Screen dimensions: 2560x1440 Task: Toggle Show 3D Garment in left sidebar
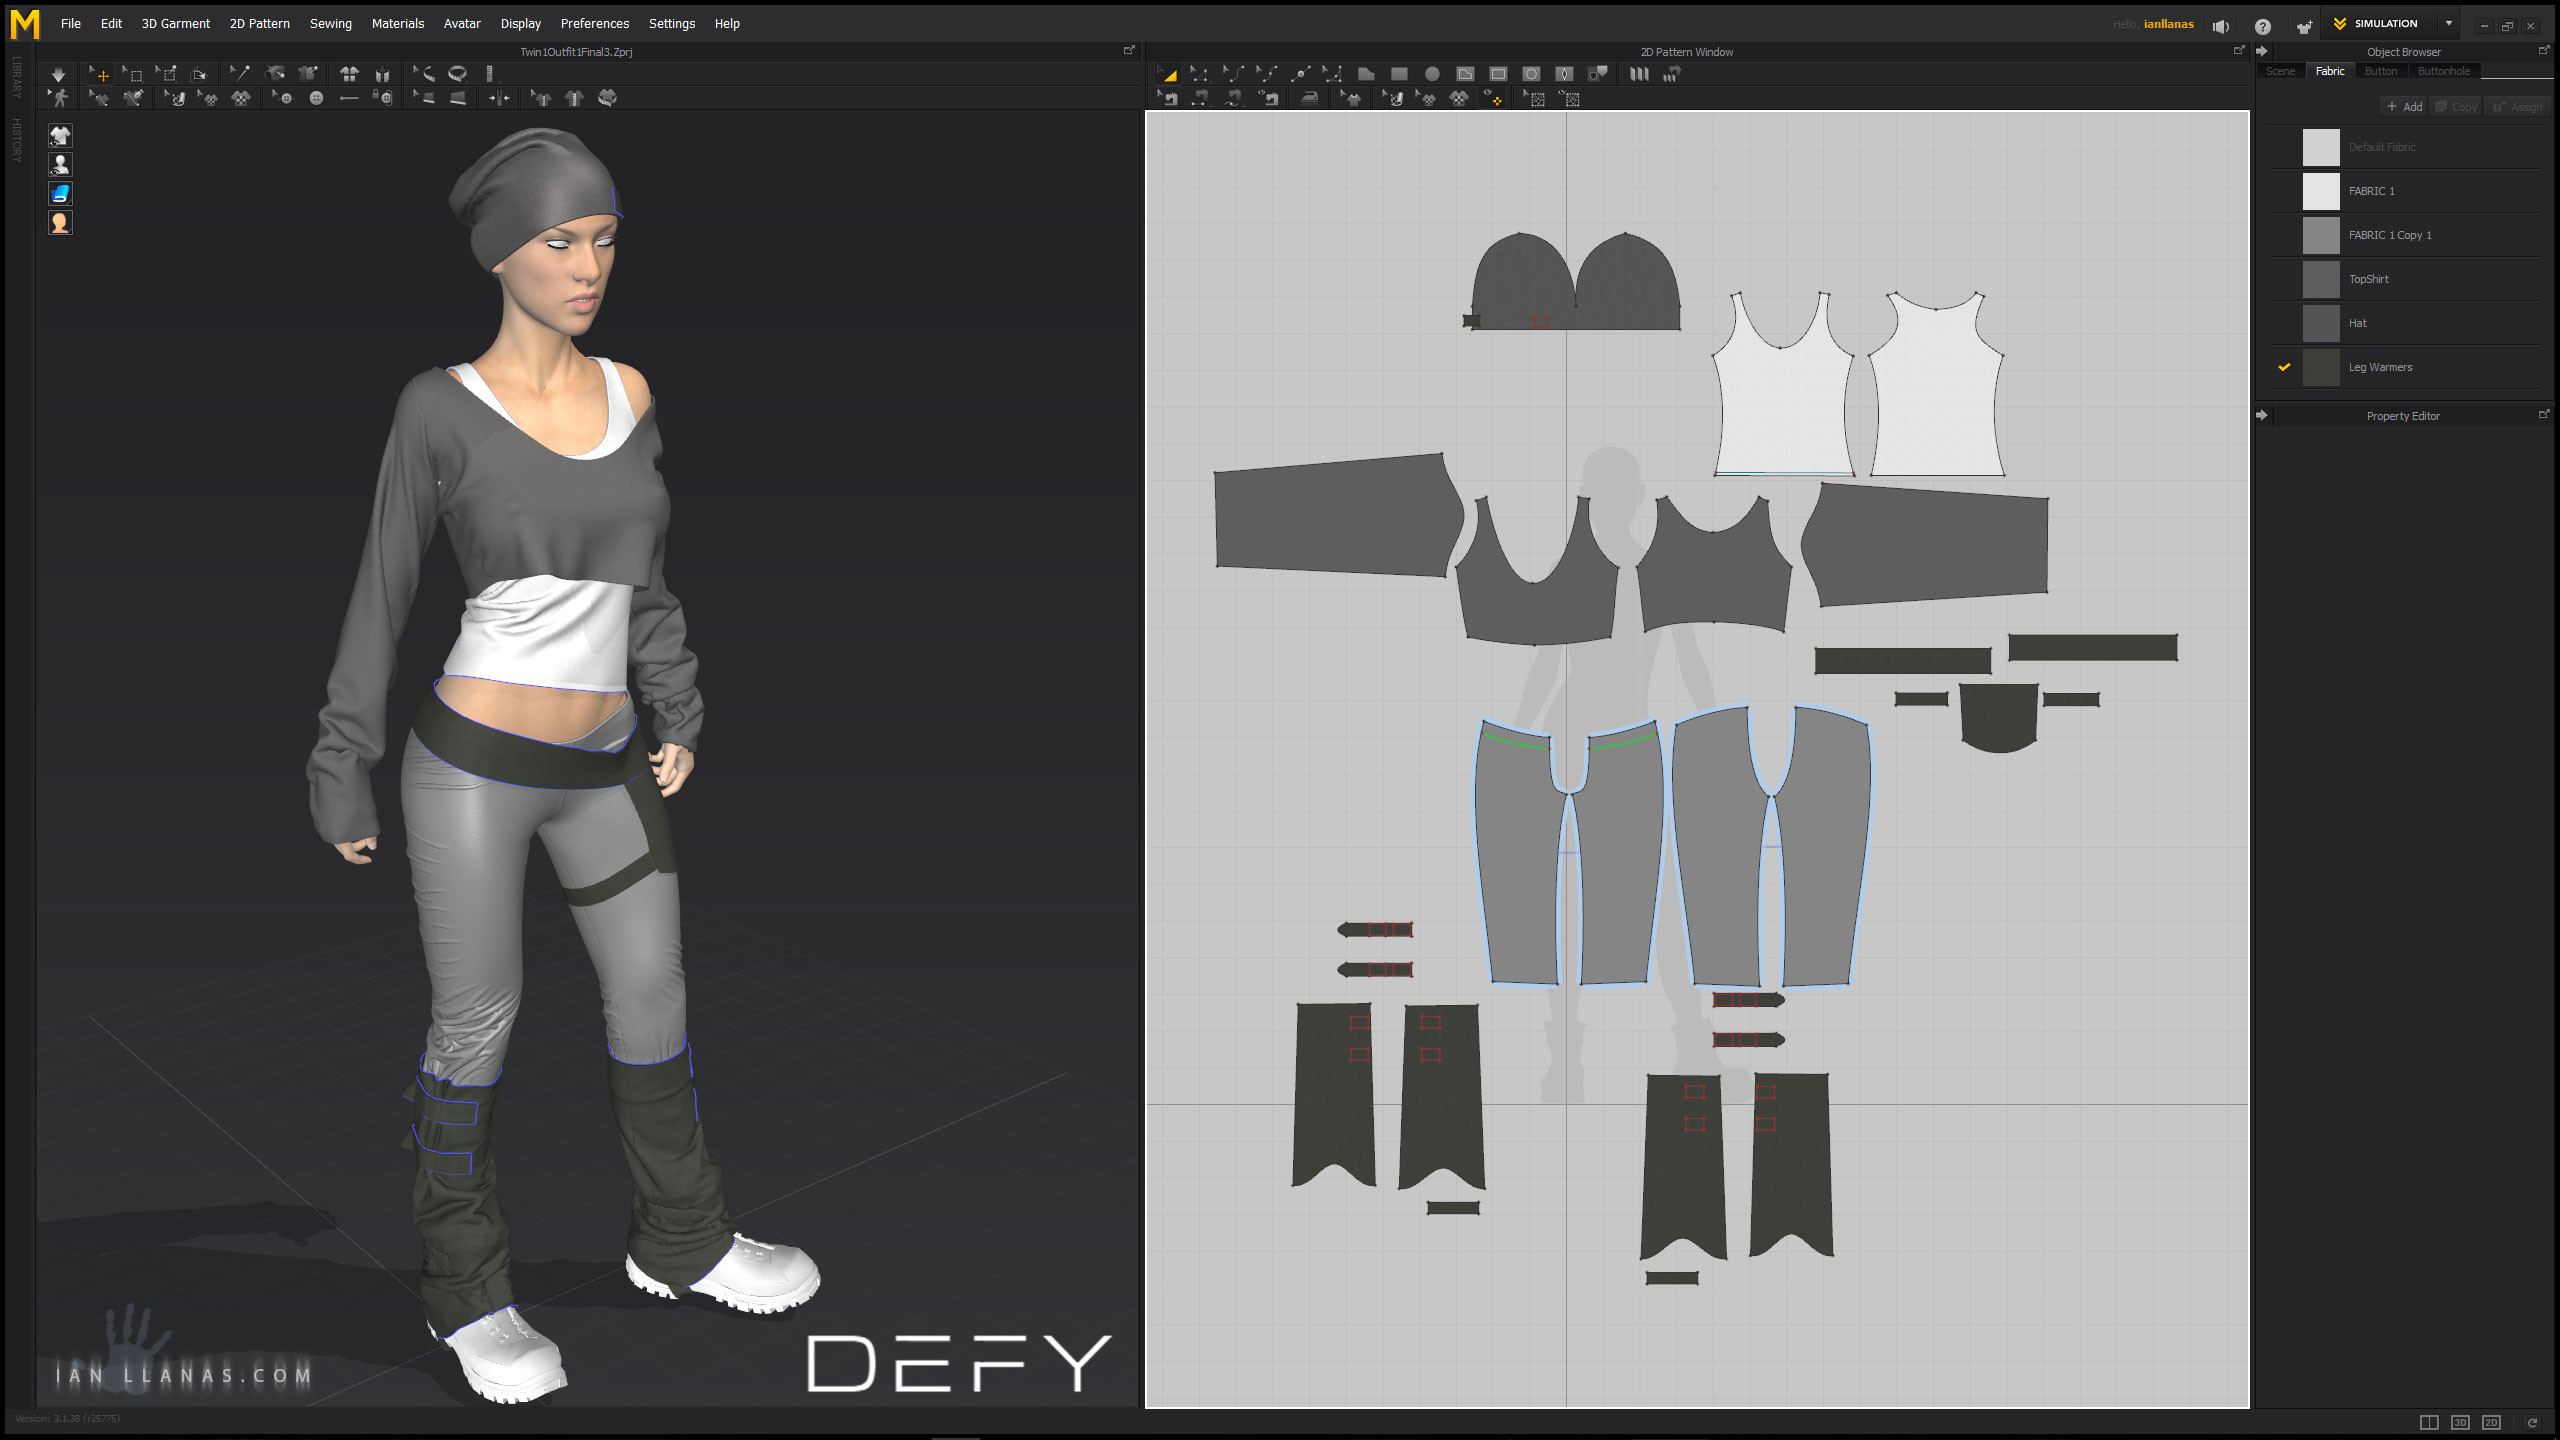coord(60,135)
